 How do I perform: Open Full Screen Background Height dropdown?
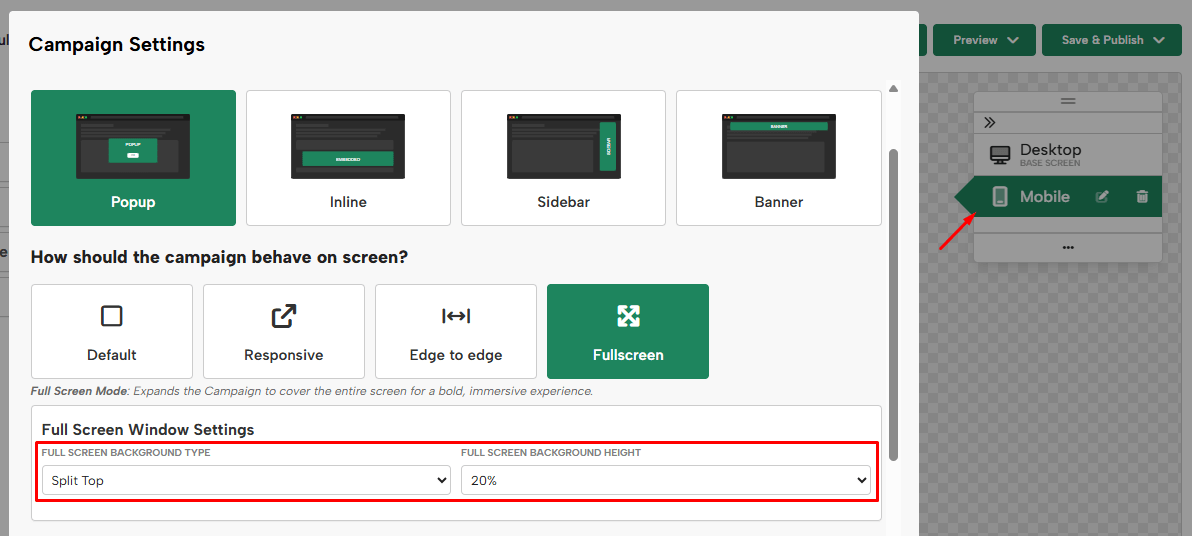pyautogui.click(x=665, y=480)
